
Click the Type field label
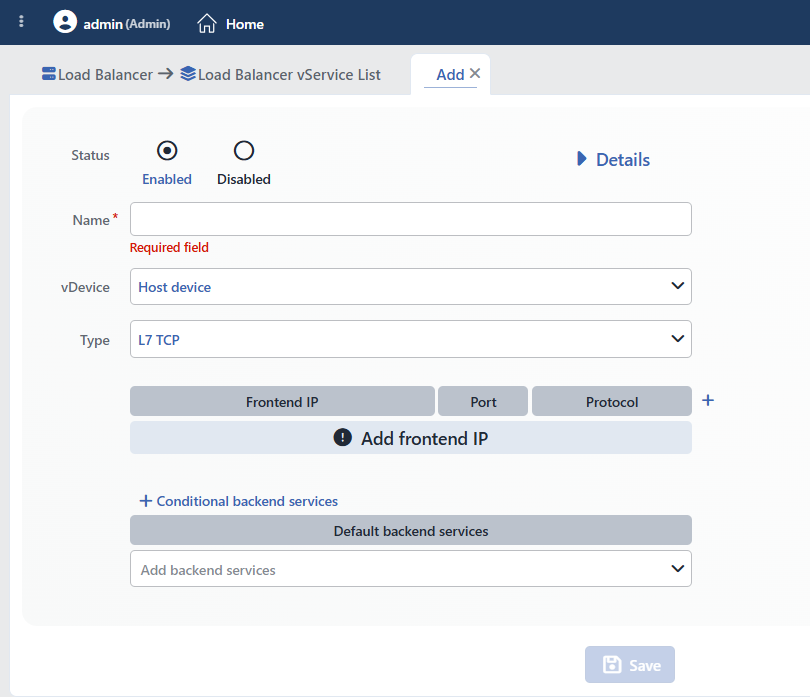click(x=95, y=340)
